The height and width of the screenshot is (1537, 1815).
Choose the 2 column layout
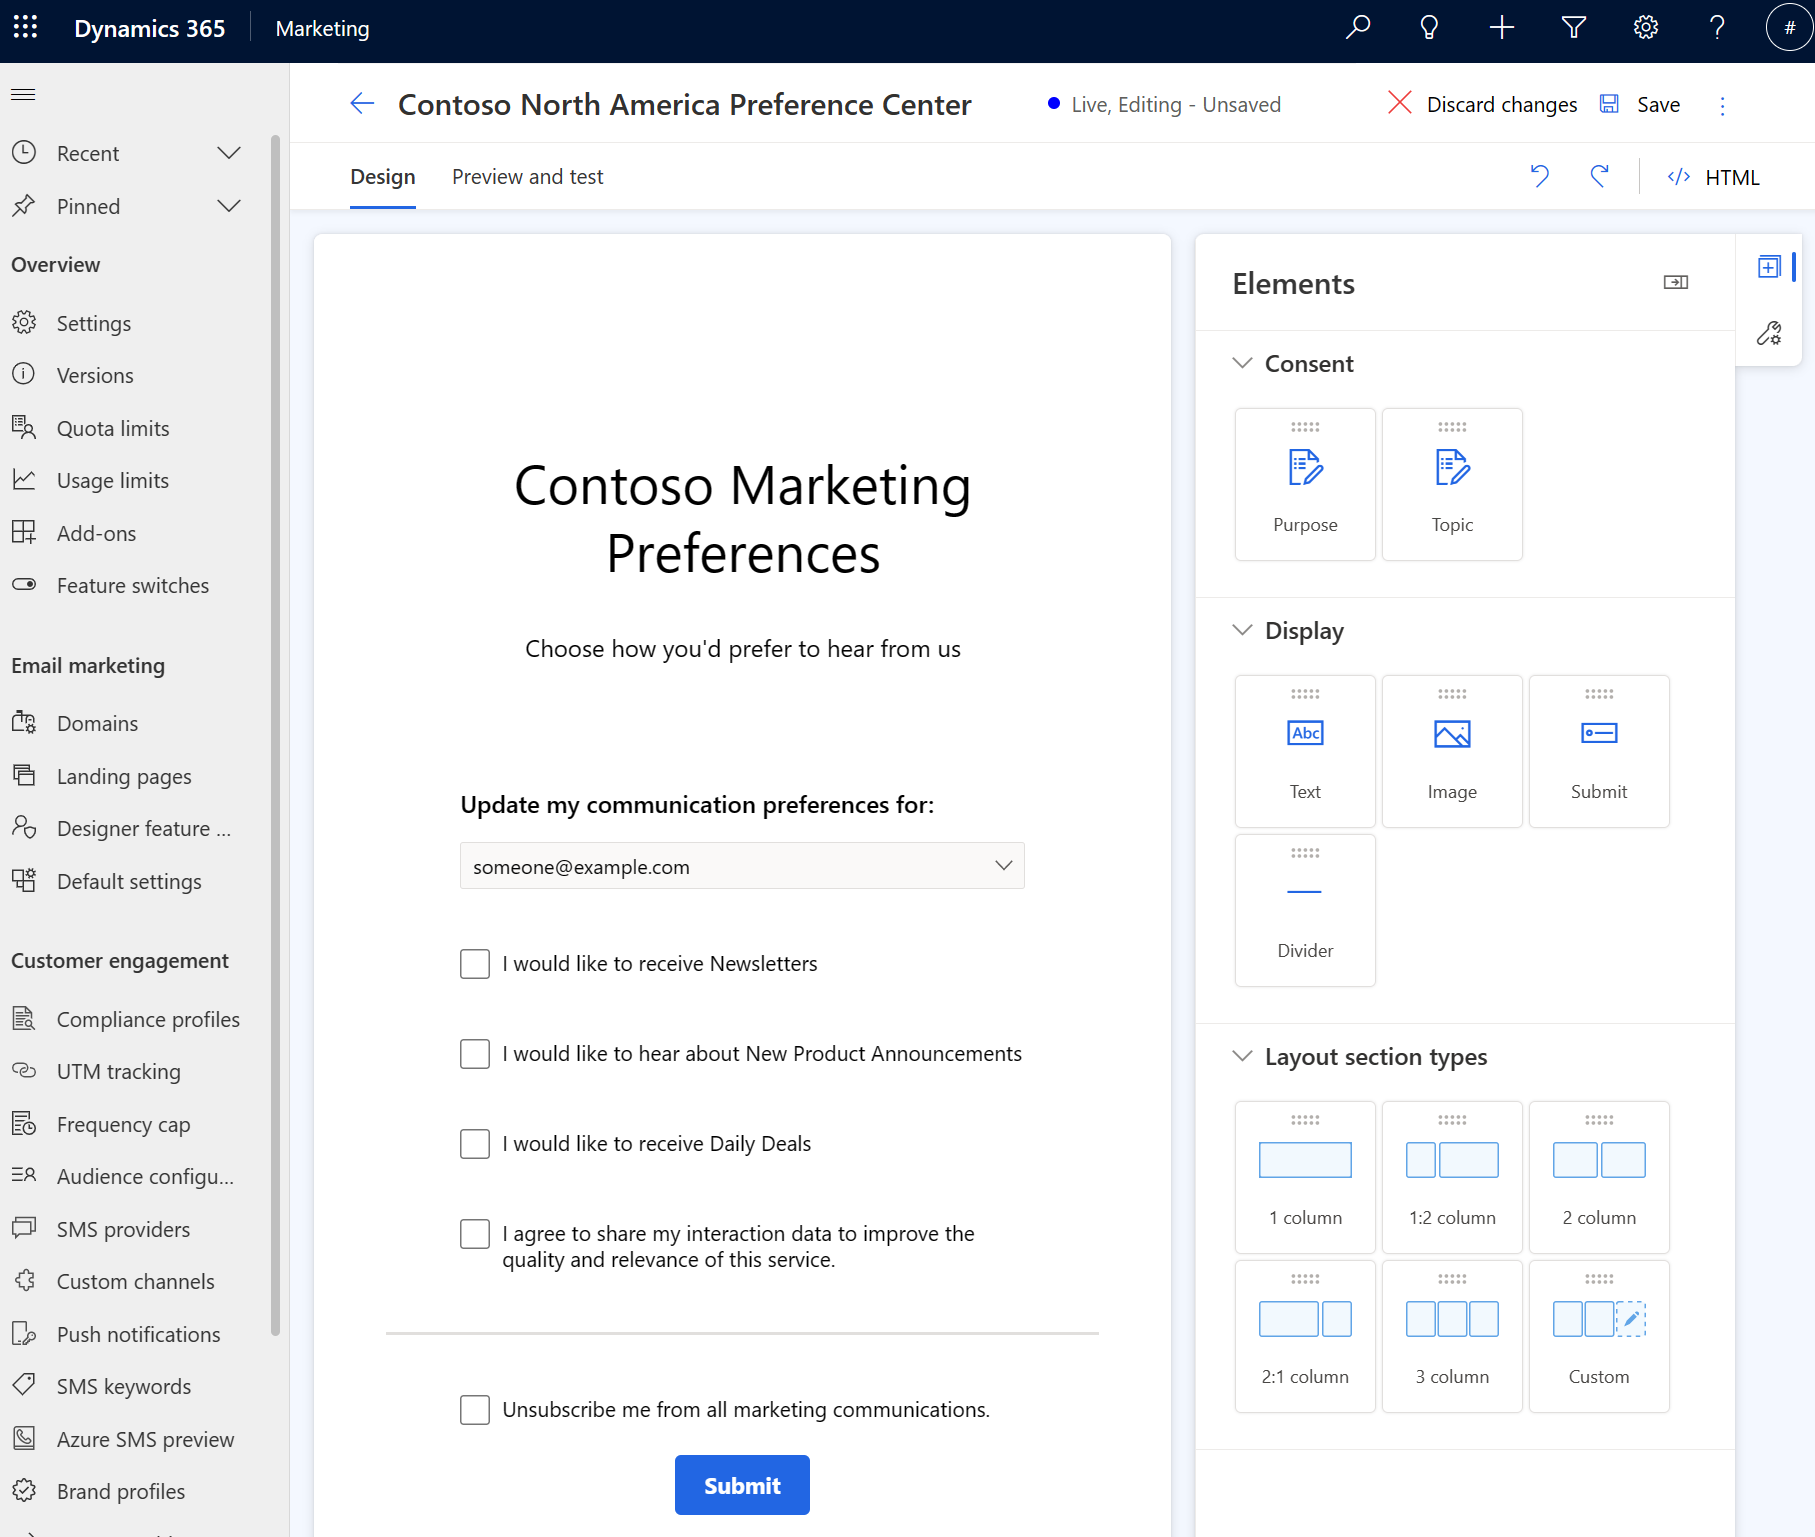coord(1599,1177)
